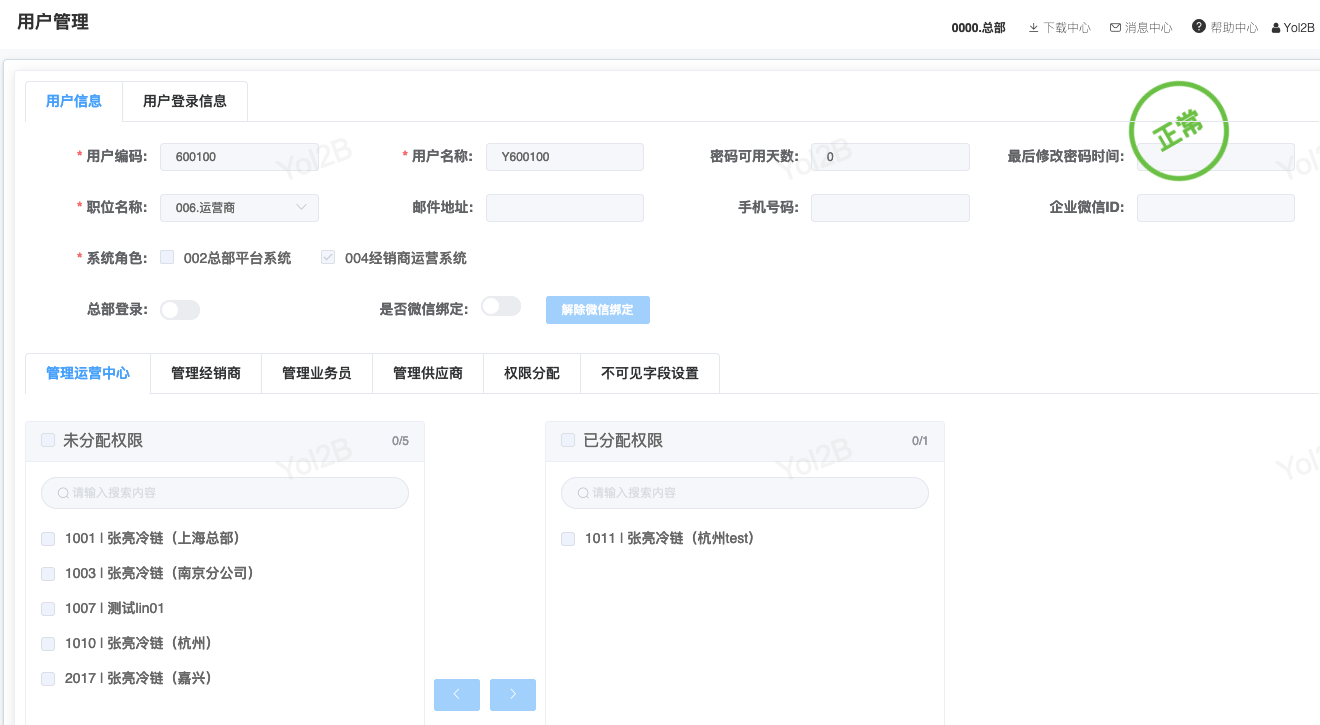
Task: Click search icon in unassigned permissions box
Action: tap(64, 493)
